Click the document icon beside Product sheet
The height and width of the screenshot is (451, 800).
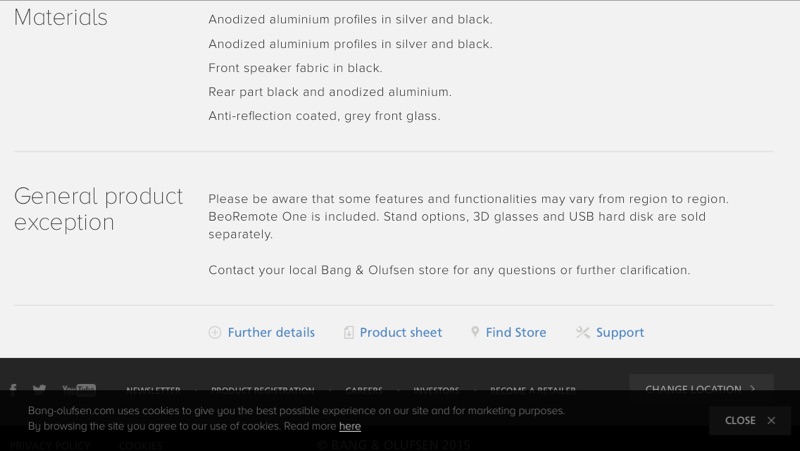[348, 333]
